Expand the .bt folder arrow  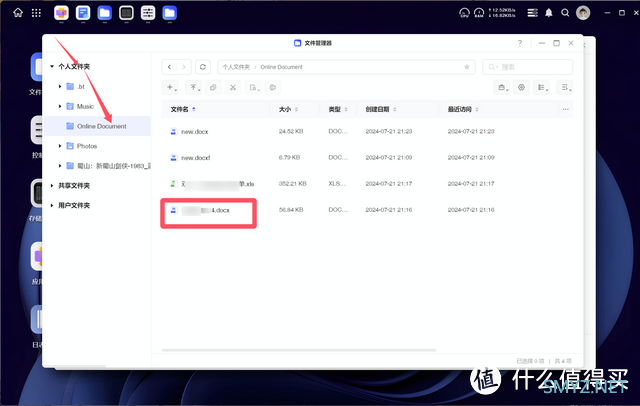point(60,87)
